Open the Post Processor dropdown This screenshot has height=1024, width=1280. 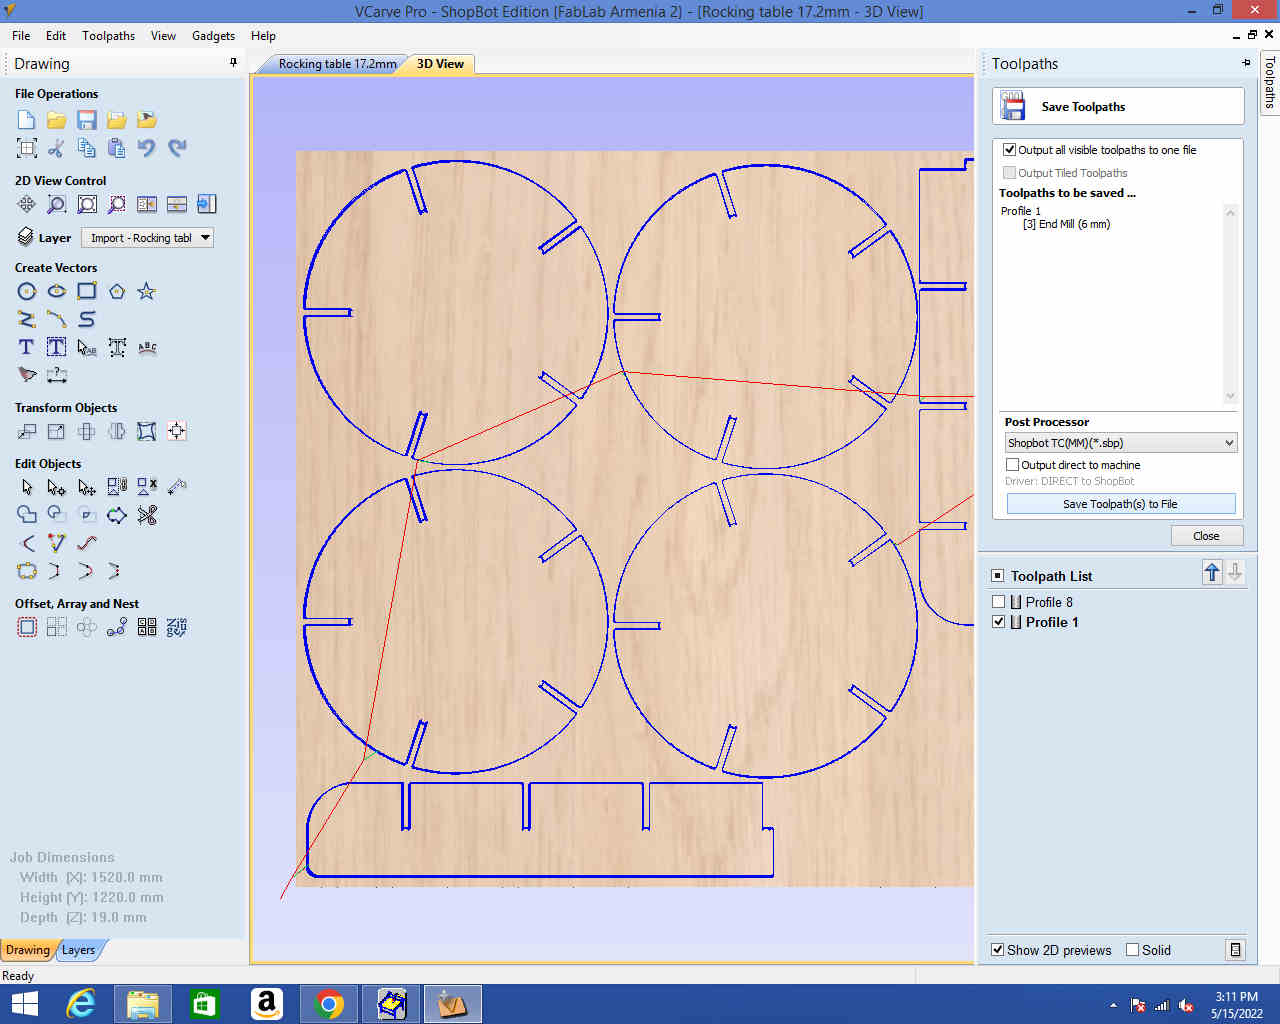click(1121, 443)
